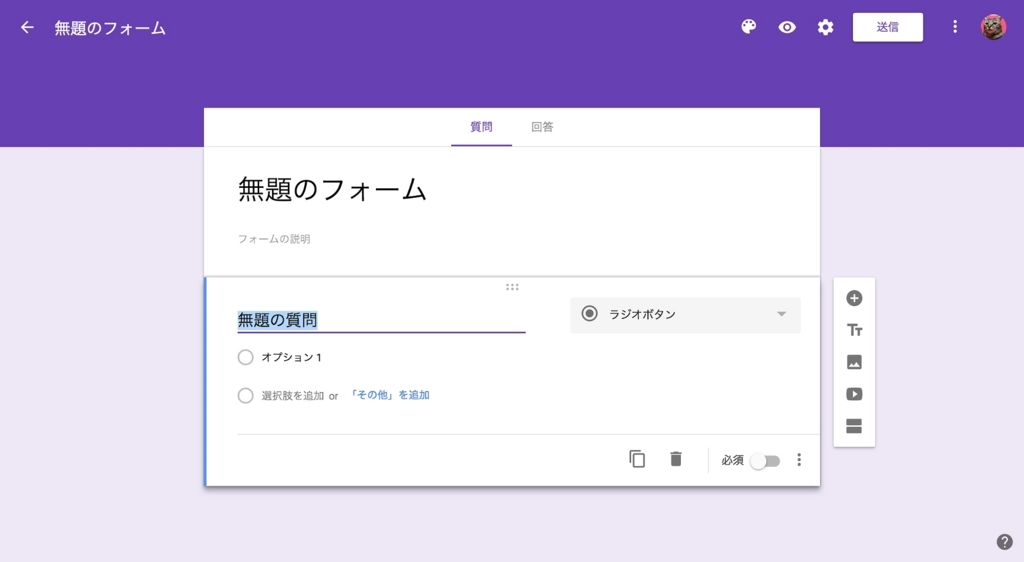Image resolution: width=1024 pixels, height=562 pixels.
Task: Grab the question card drag handle dots
Action: point(512,287)
